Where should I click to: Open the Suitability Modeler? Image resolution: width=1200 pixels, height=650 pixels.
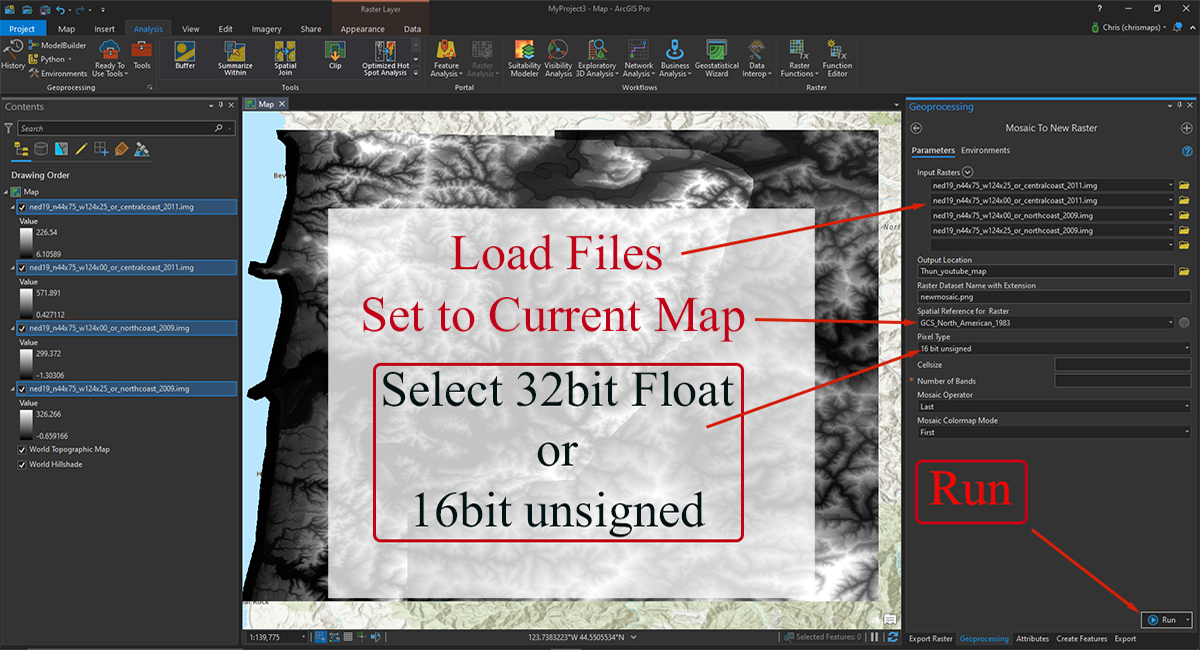click(x=524, y=58)
